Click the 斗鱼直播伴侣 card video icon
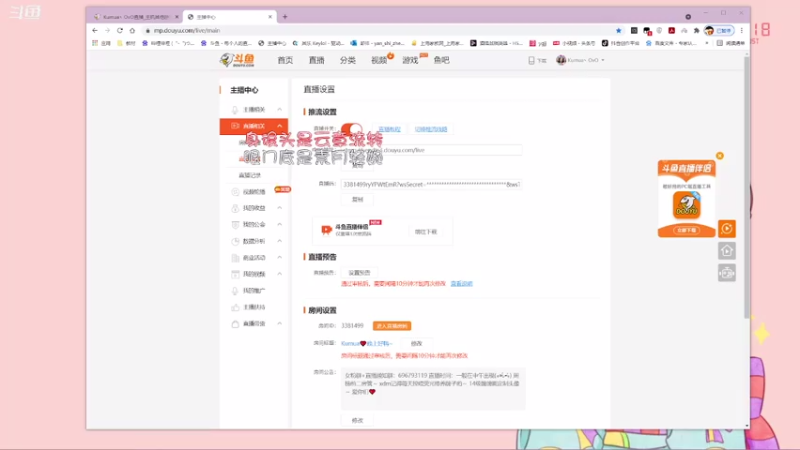Screen dimensions: 800x450 point(326,230)
